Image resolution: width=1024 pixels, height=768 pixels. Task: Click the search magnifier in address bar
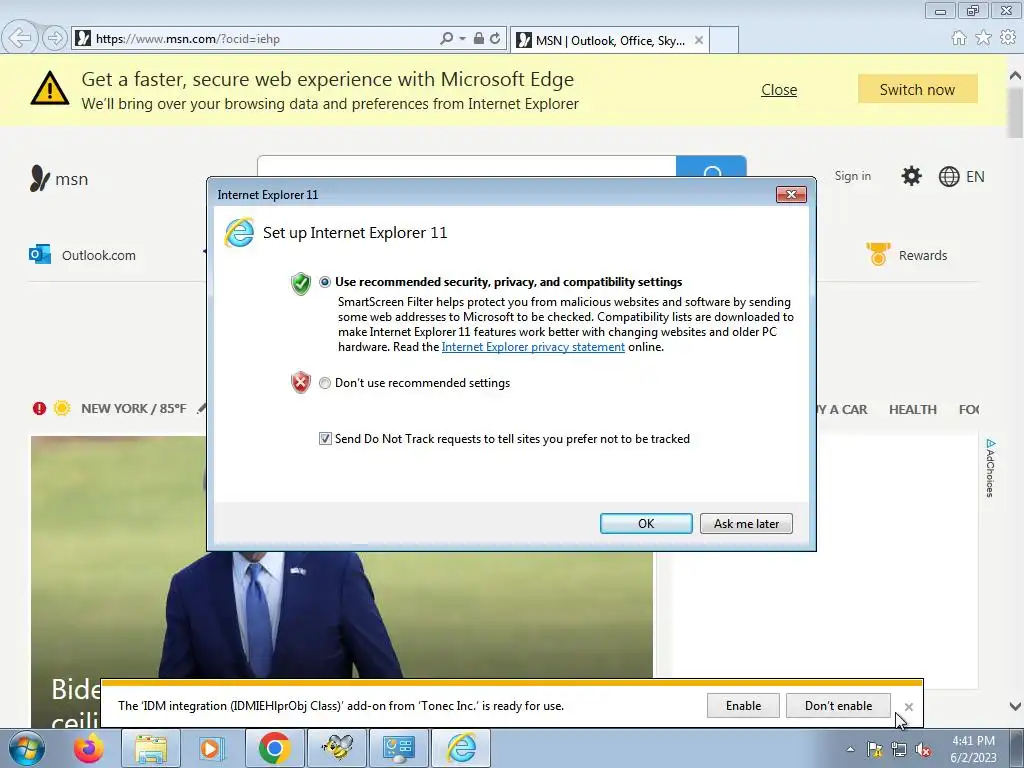tap(446, 39)
